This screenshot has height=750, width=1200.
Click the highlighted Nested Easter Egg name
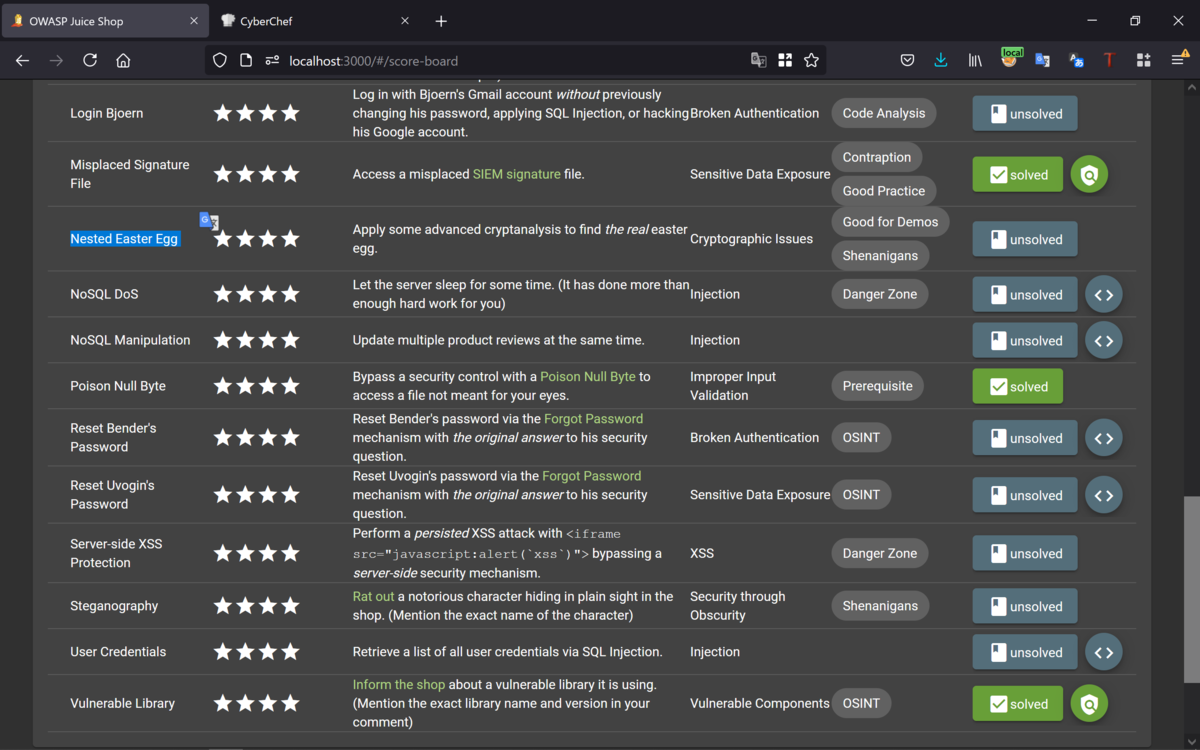point(124,239)
